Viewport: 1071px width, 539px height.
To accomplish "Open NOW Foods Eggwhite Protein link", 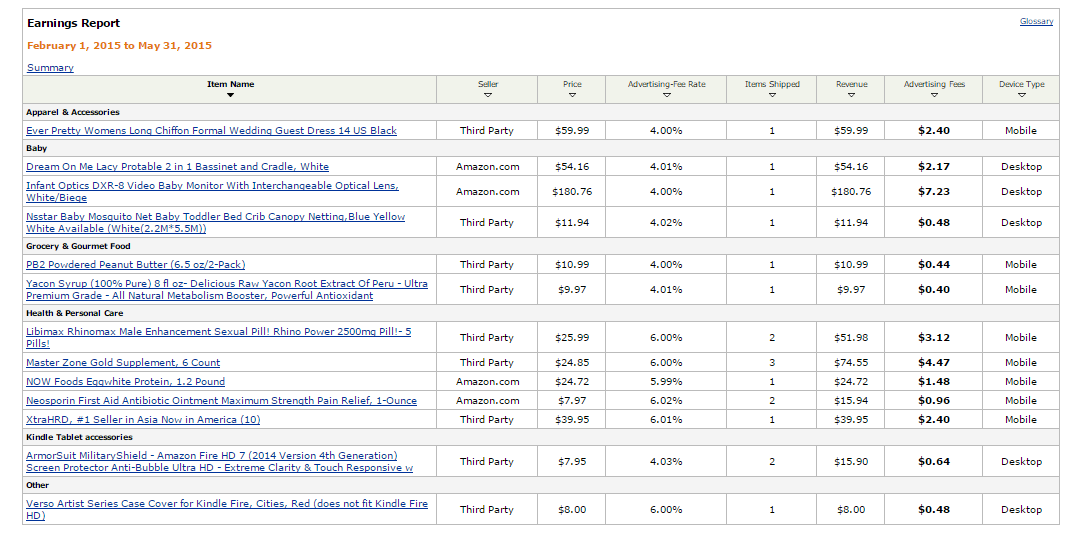I will pyautogui.click(x=126, y=382).
